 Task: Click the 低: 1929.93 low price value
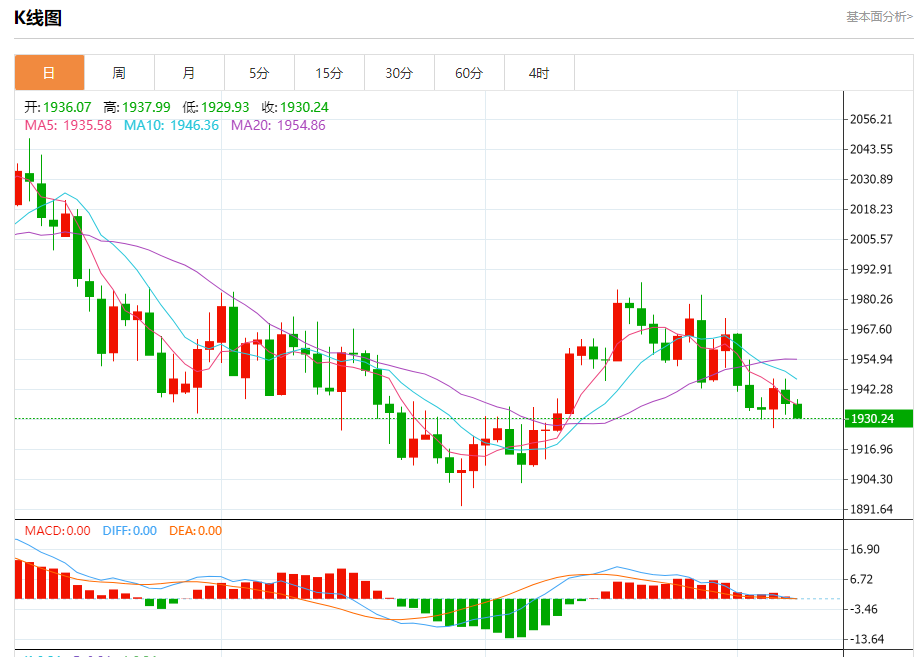pos(216,107)
